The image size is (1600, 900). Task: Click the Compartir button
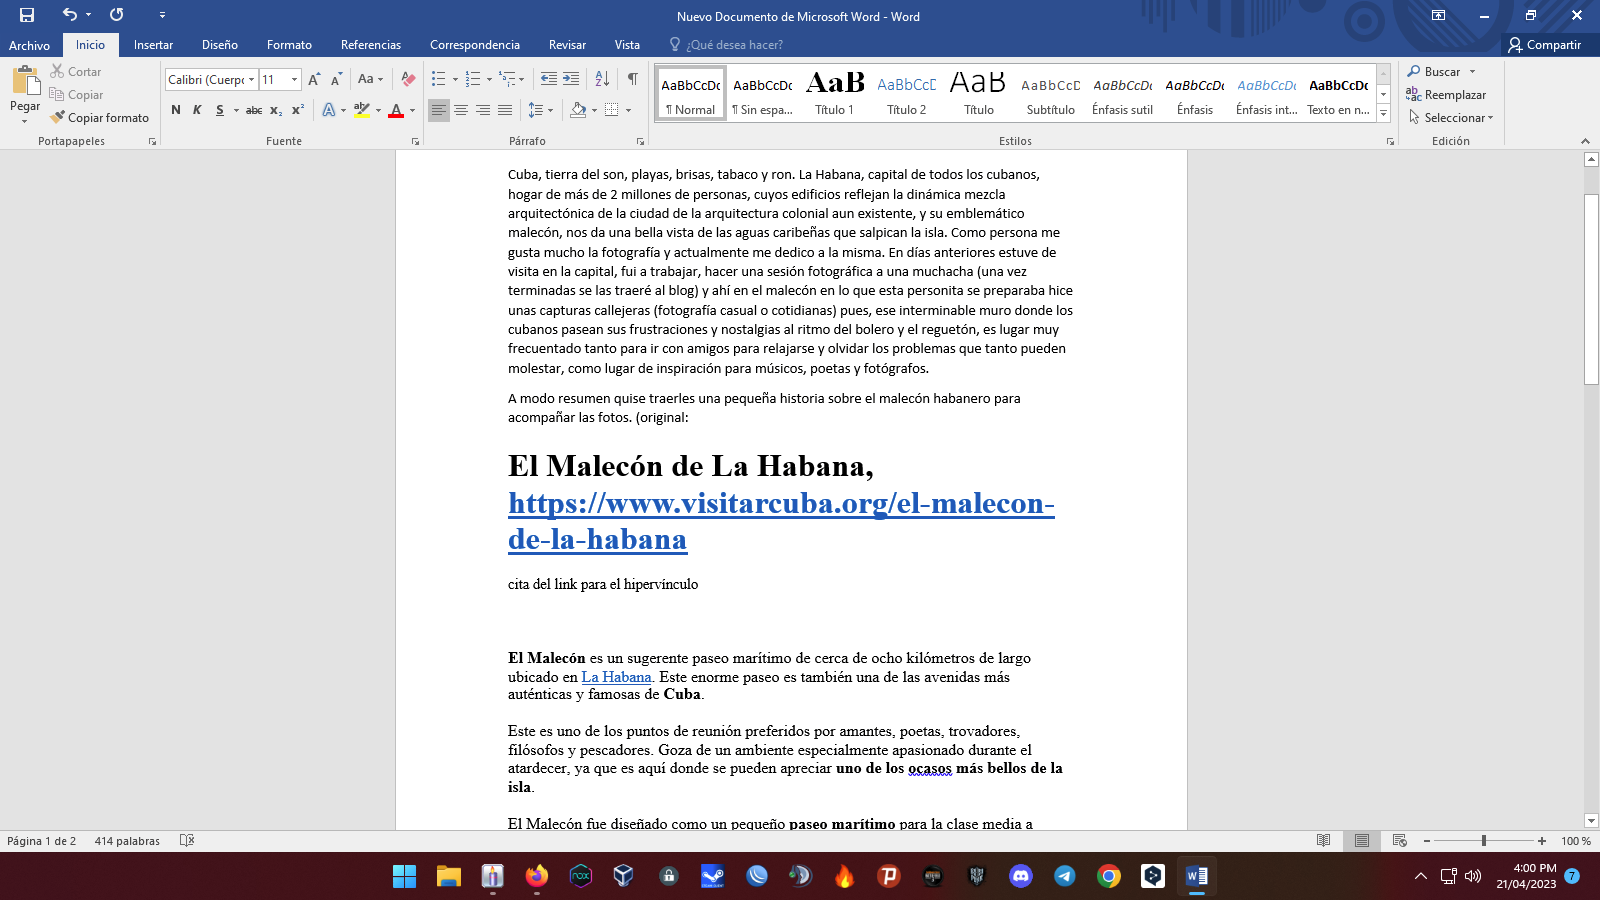[1545, 45]
